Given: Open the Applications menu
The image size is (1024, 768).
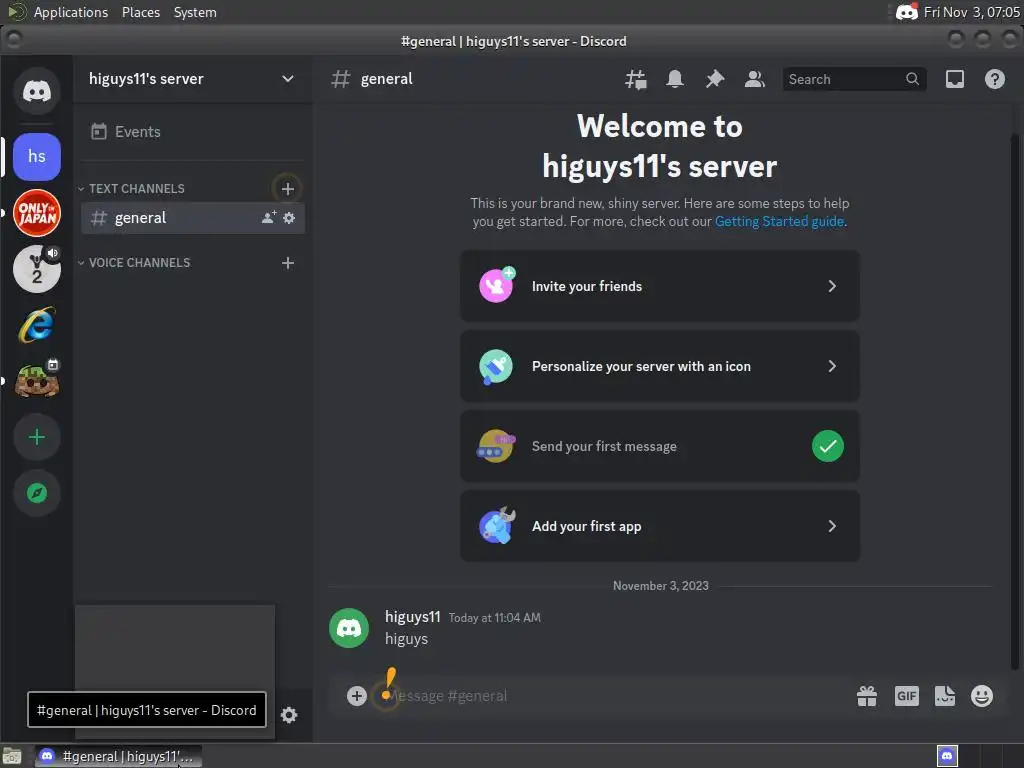Looking at the screenshot, I should (71, 12).
